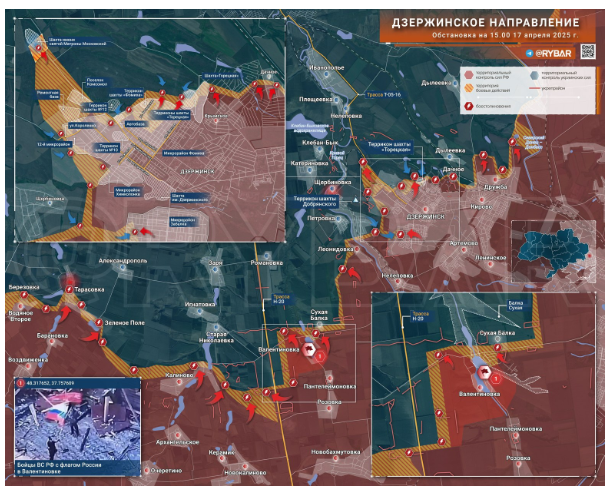The height and width of the screenshot is (492, 612).
Task: Click the date line 'Обстановка на 15.00 17 апреля 2025 г.'
Action: pos(505,35)
